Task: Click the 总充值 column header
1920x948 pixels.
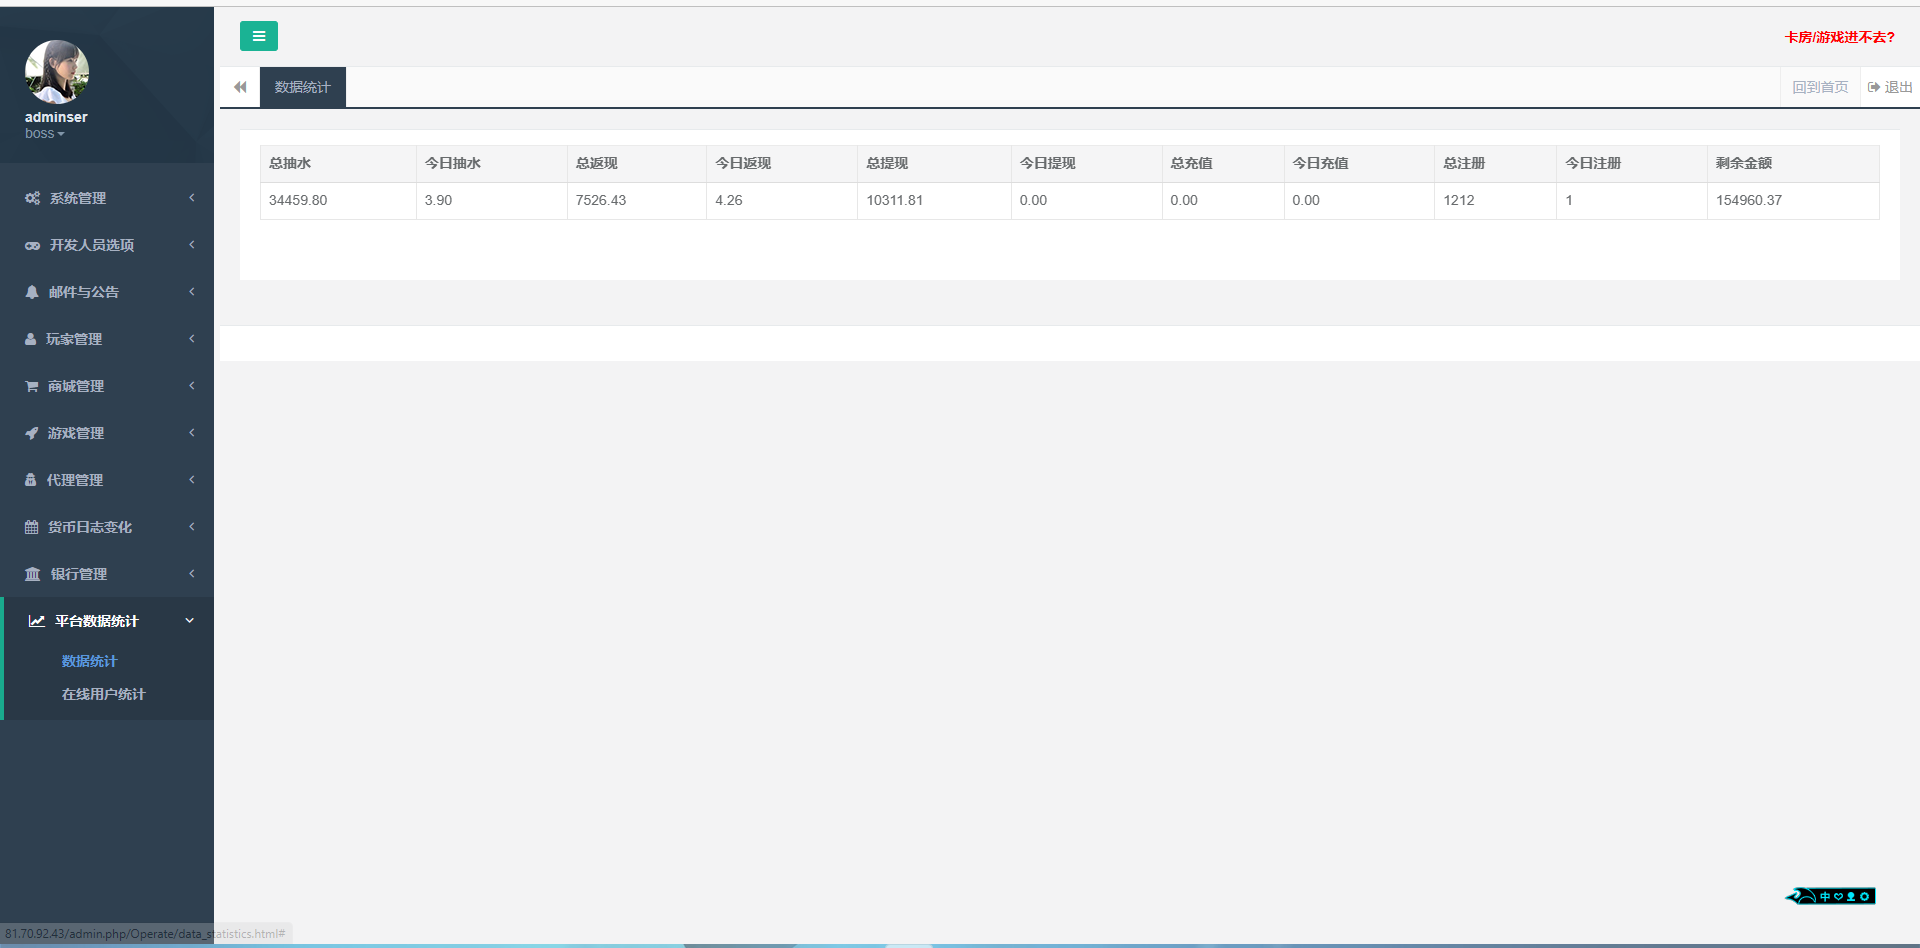Action: [1223, 163]
